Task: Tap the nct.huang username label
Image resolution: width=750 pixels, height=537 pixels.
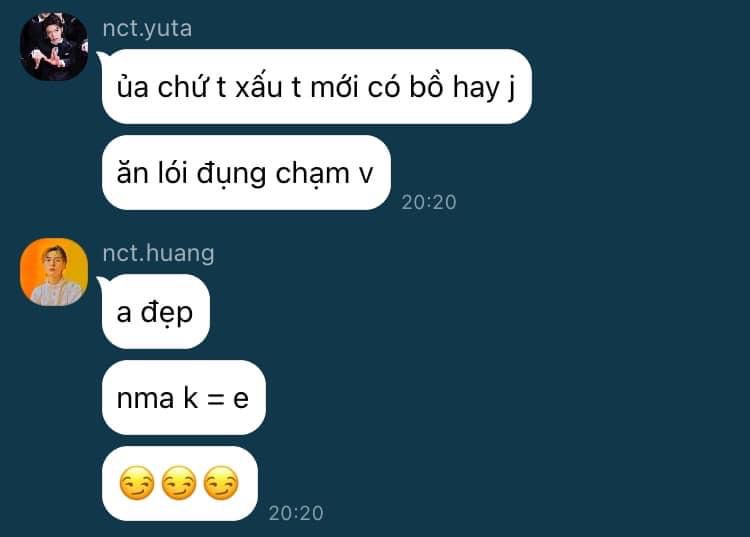Action: click(x=158, y=253)
